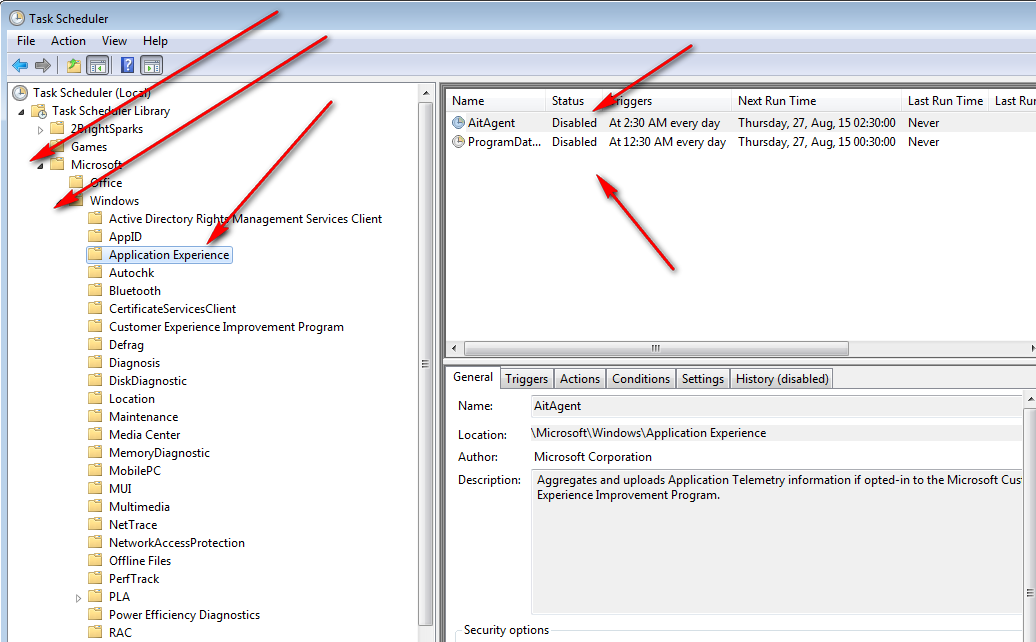1036x642 pixels.
Task: Collapse the Microsoft folder node
Action: pyautogui.click(x=40, y=166)
